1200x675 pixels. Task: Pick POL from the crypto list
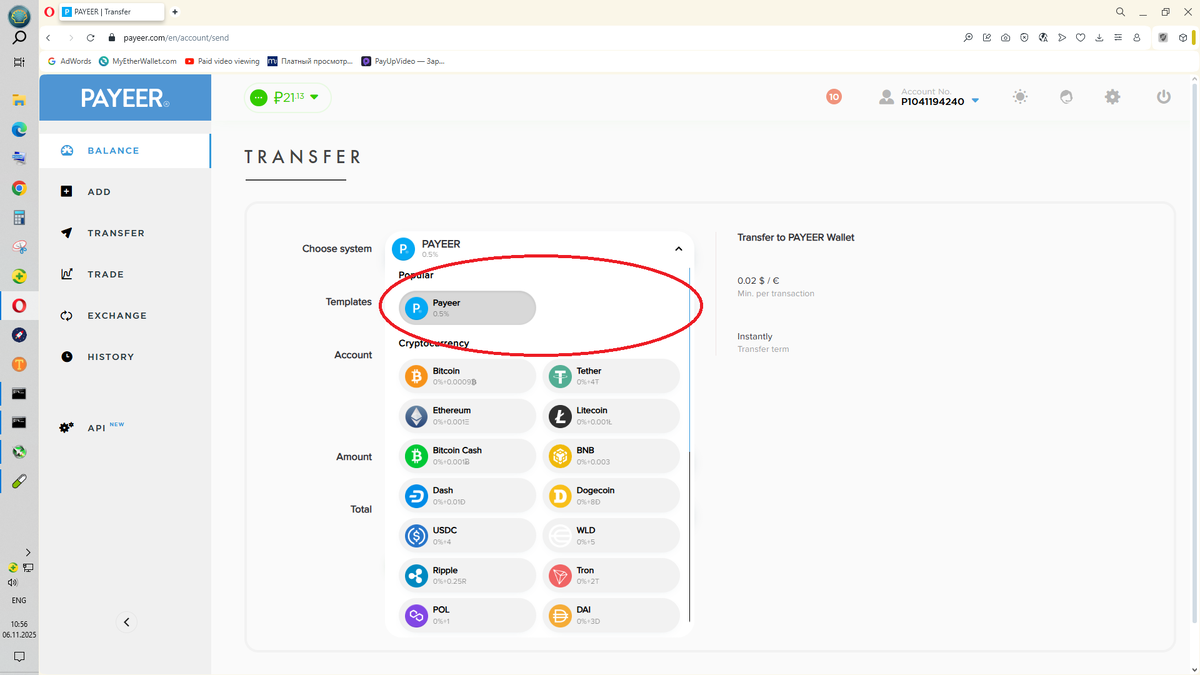click(x=467, y=616)
